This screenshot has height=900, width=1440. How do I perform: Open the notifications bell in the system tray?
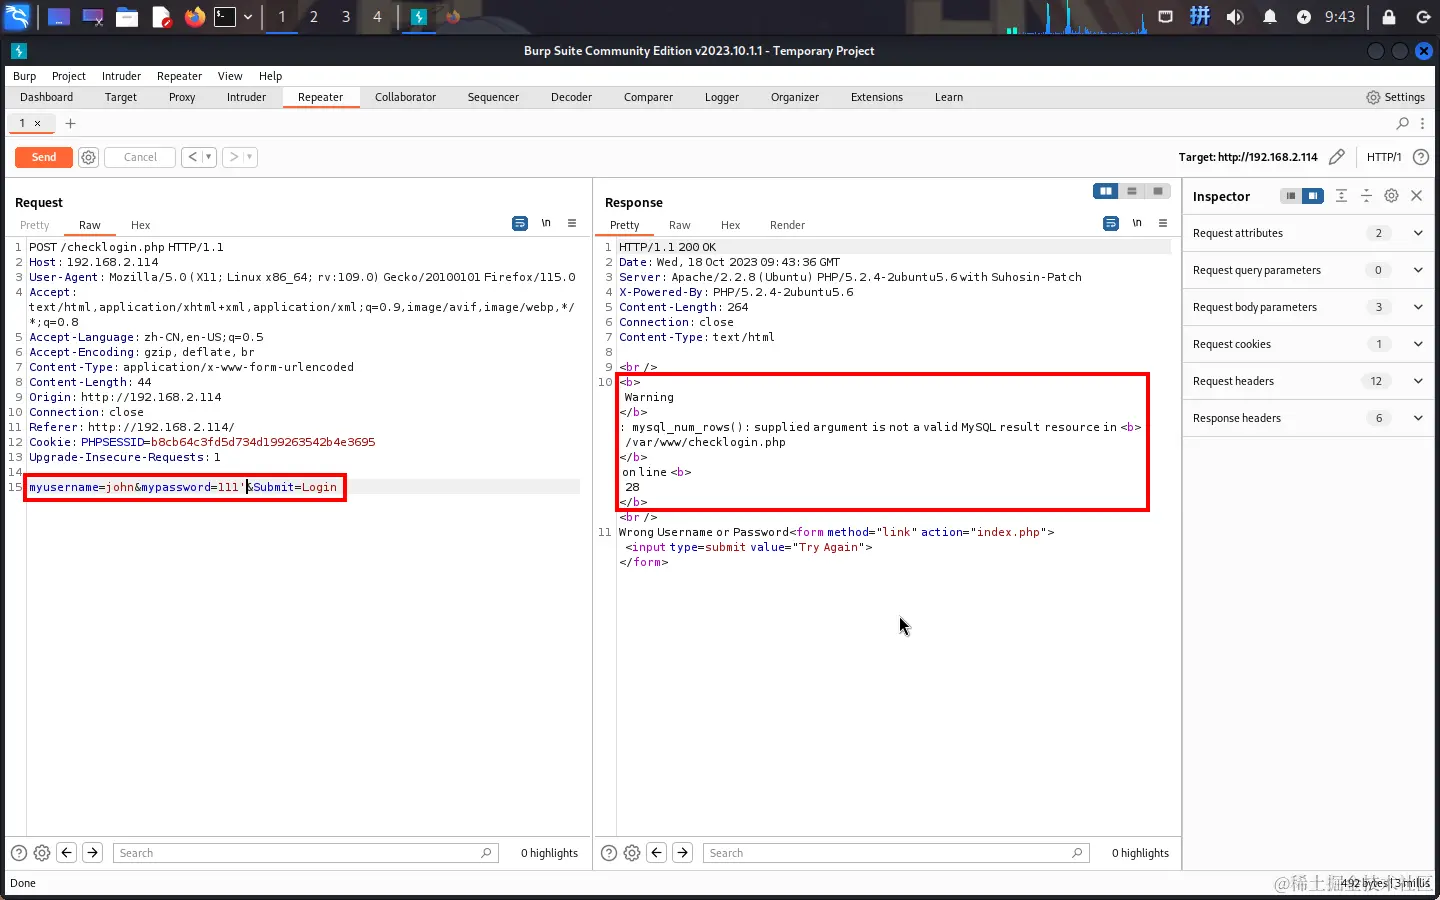point(1270,16)
